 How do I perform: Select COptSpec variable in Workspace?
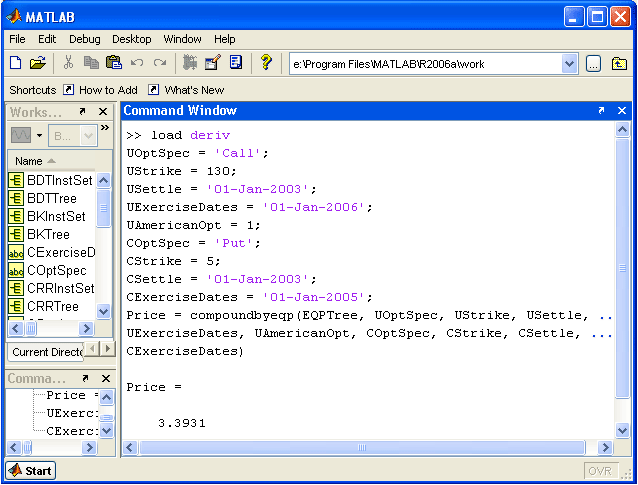coord(51,270)
